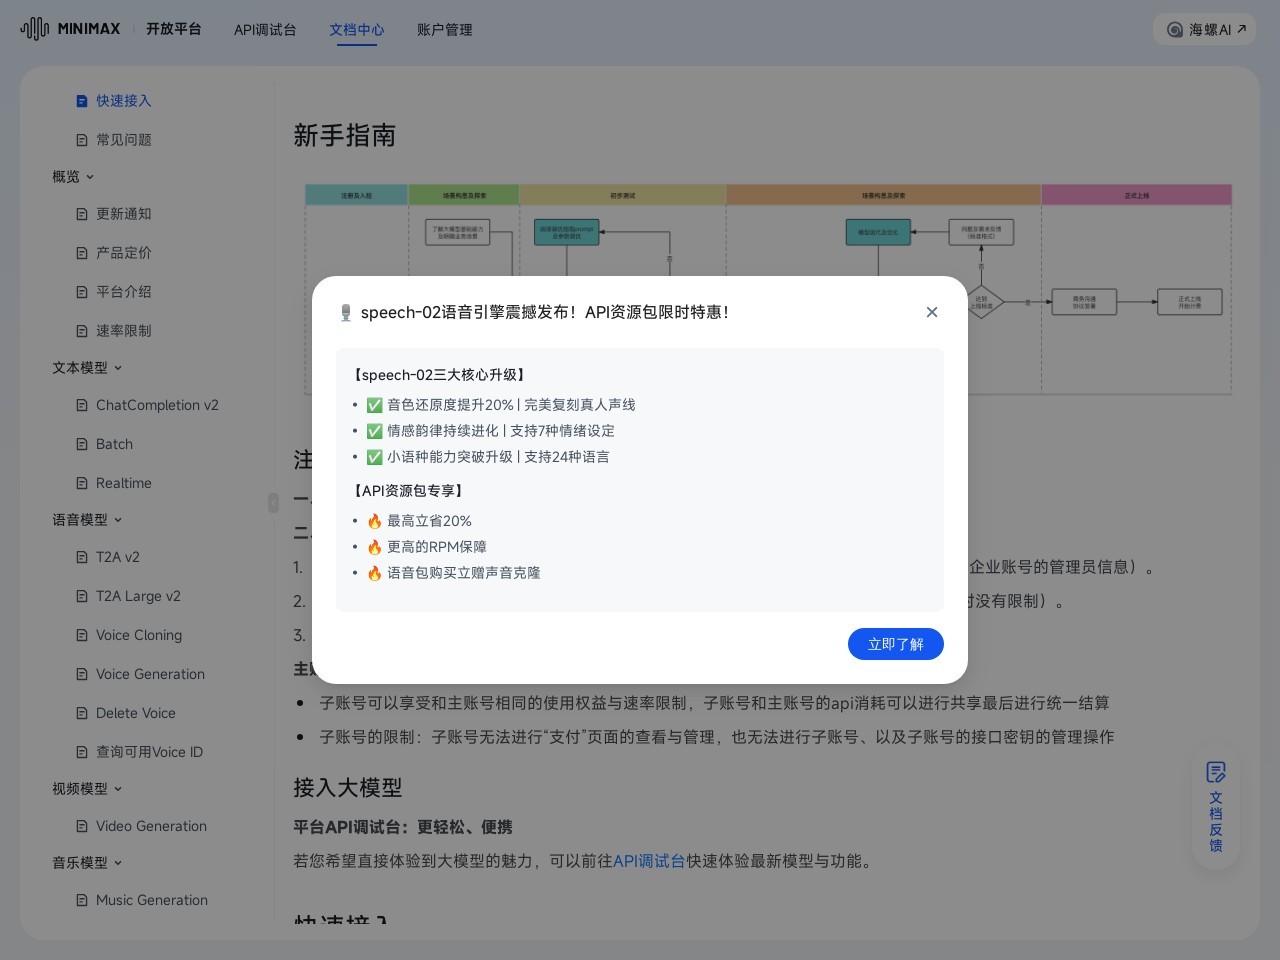Select the document icon beside Voice Cloning
Viewport: 1280px width, 960px height.
coord(82,635)
